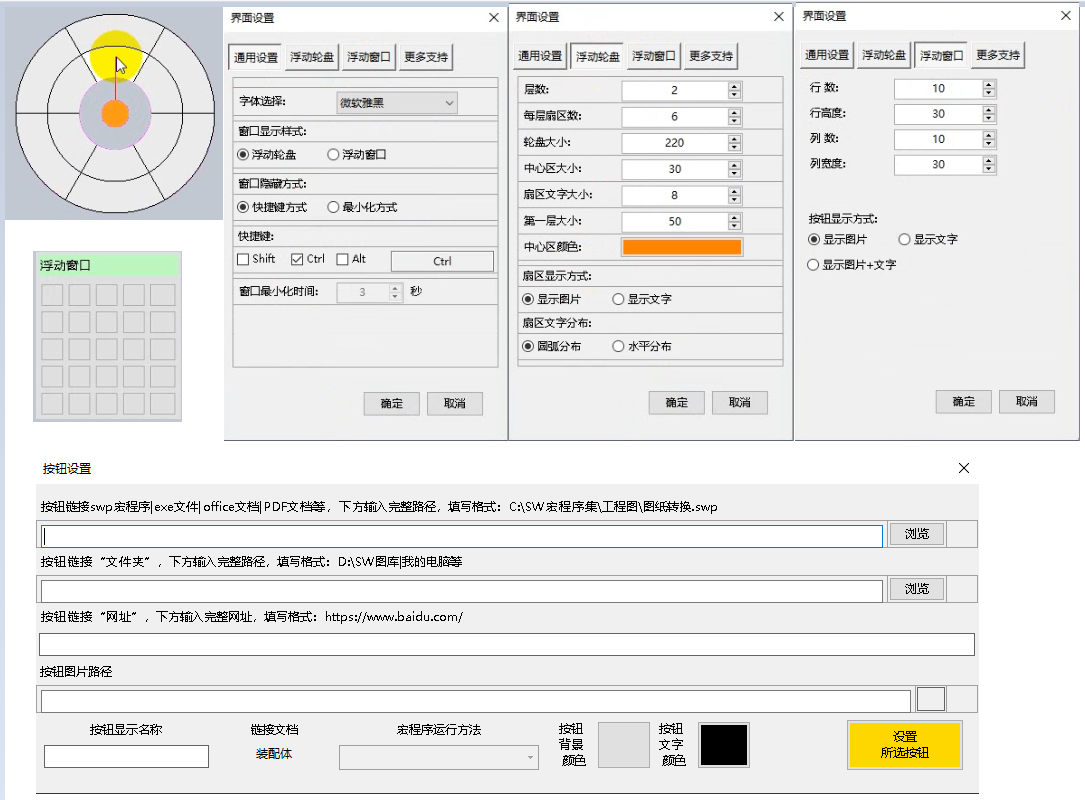
Task: Click 取消 in the general settings dialog
Action: (x=455, y=403)
